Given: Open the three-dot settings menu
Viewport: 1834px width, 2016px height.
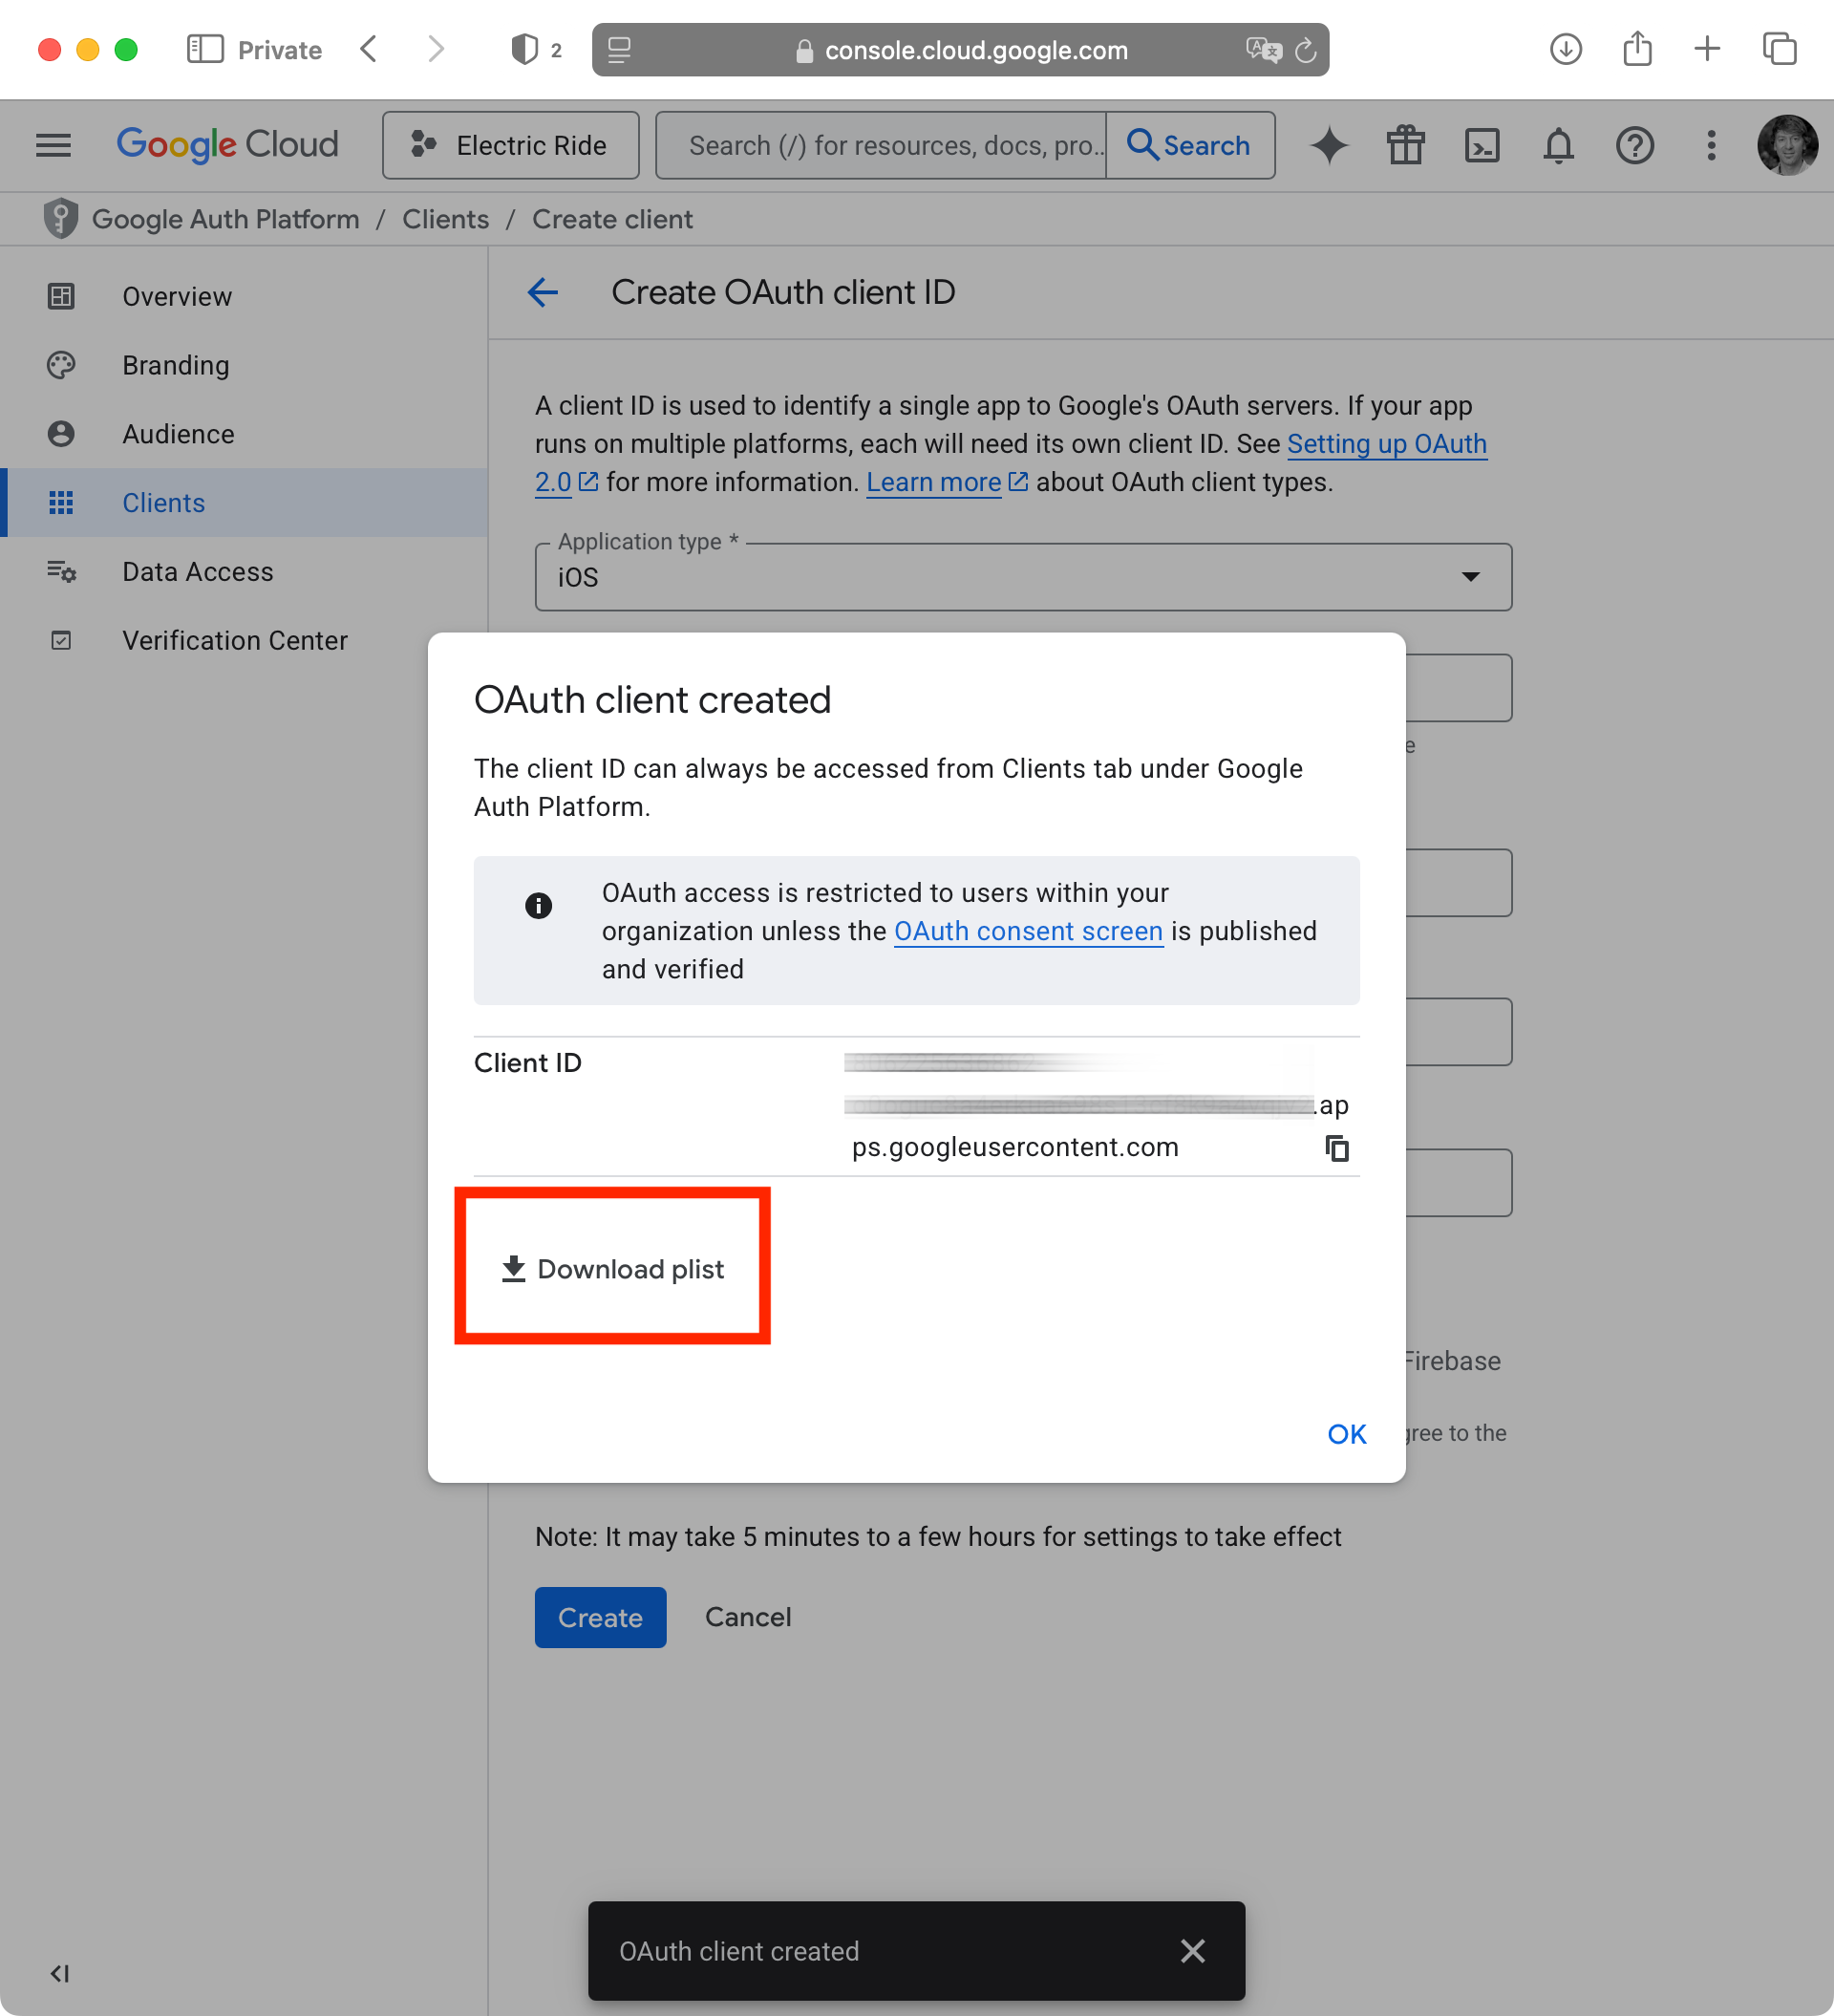Looking at the screenshot, I should pos(1711,146).
